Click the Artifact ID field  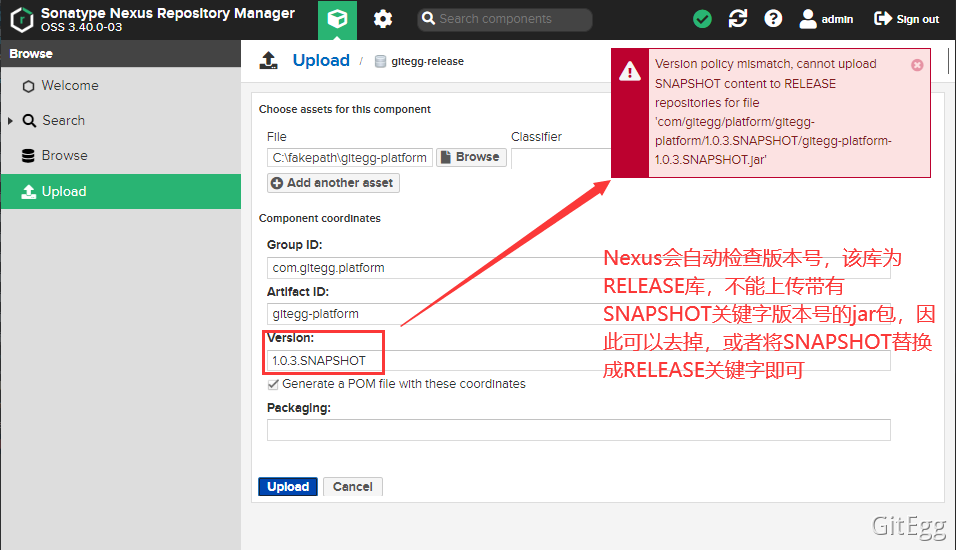(579, 314)
